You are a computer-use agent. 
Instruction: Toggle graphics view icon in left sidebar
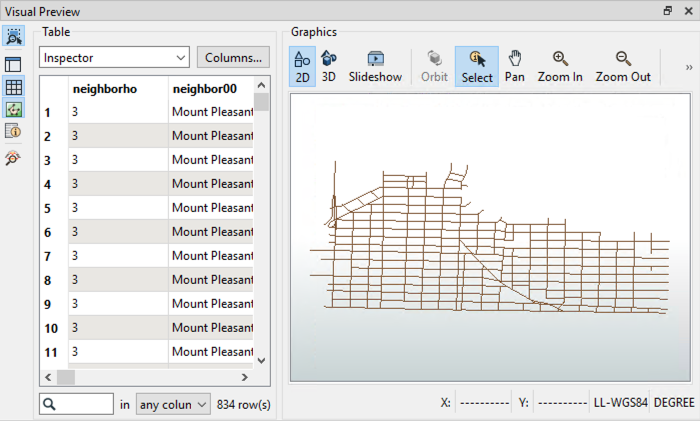click(x=13, y=109)
